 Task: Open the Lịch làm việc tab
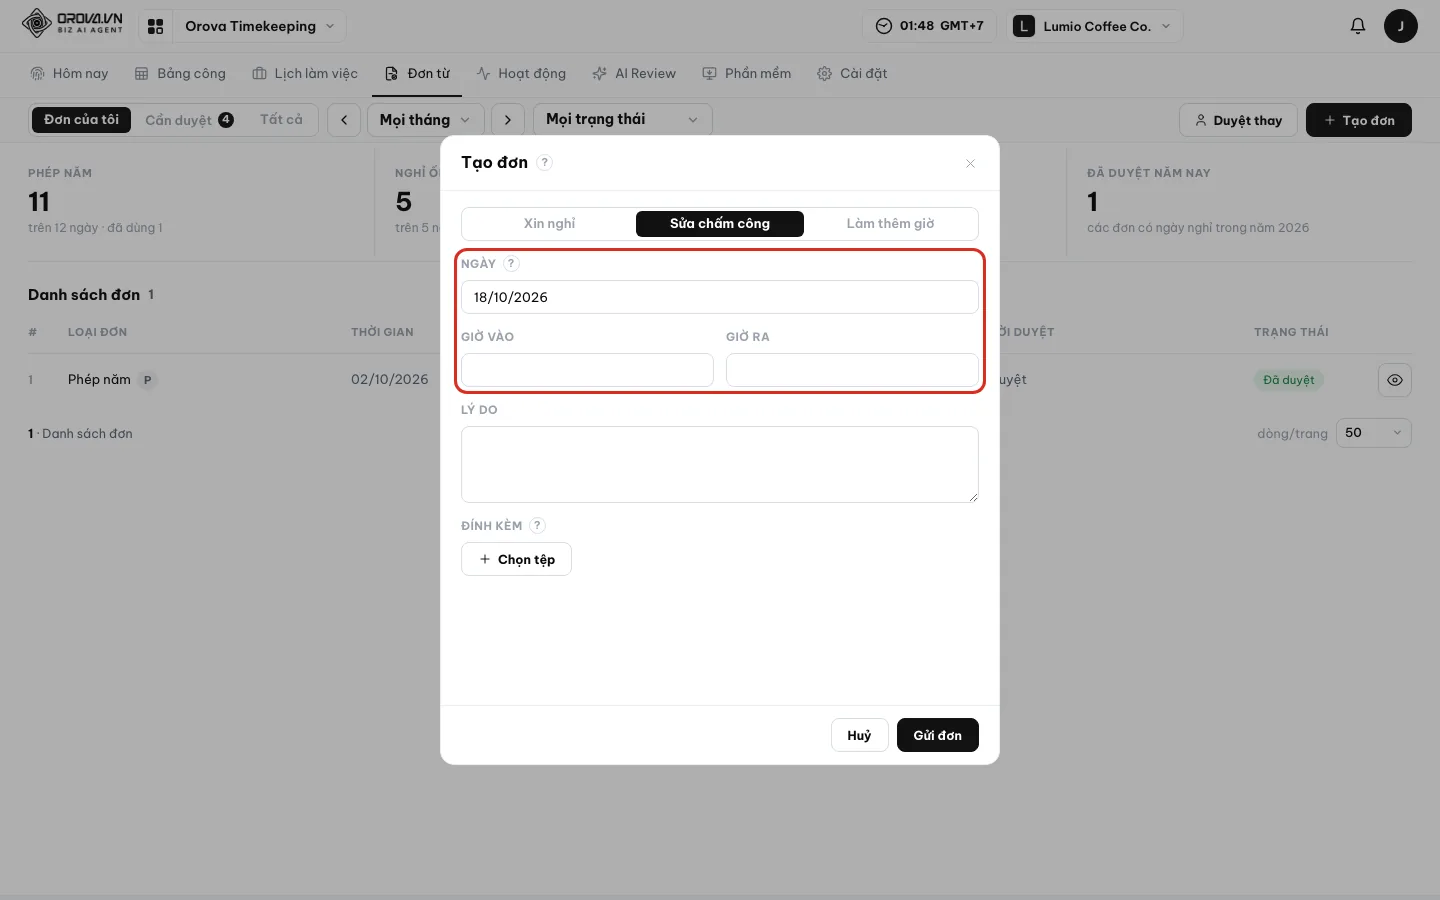point(305,74)
